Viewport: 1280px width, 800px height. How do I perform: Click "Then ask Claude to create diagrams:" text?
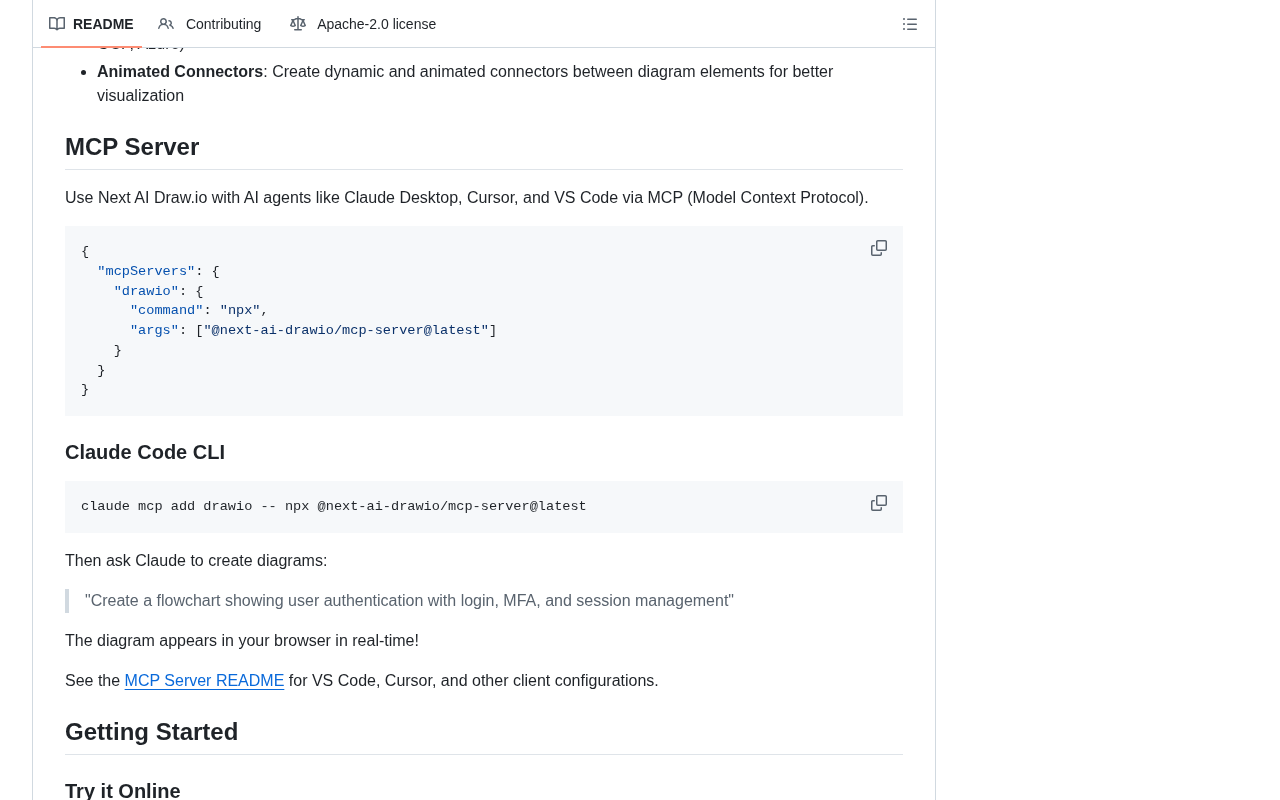click(196, 561)
